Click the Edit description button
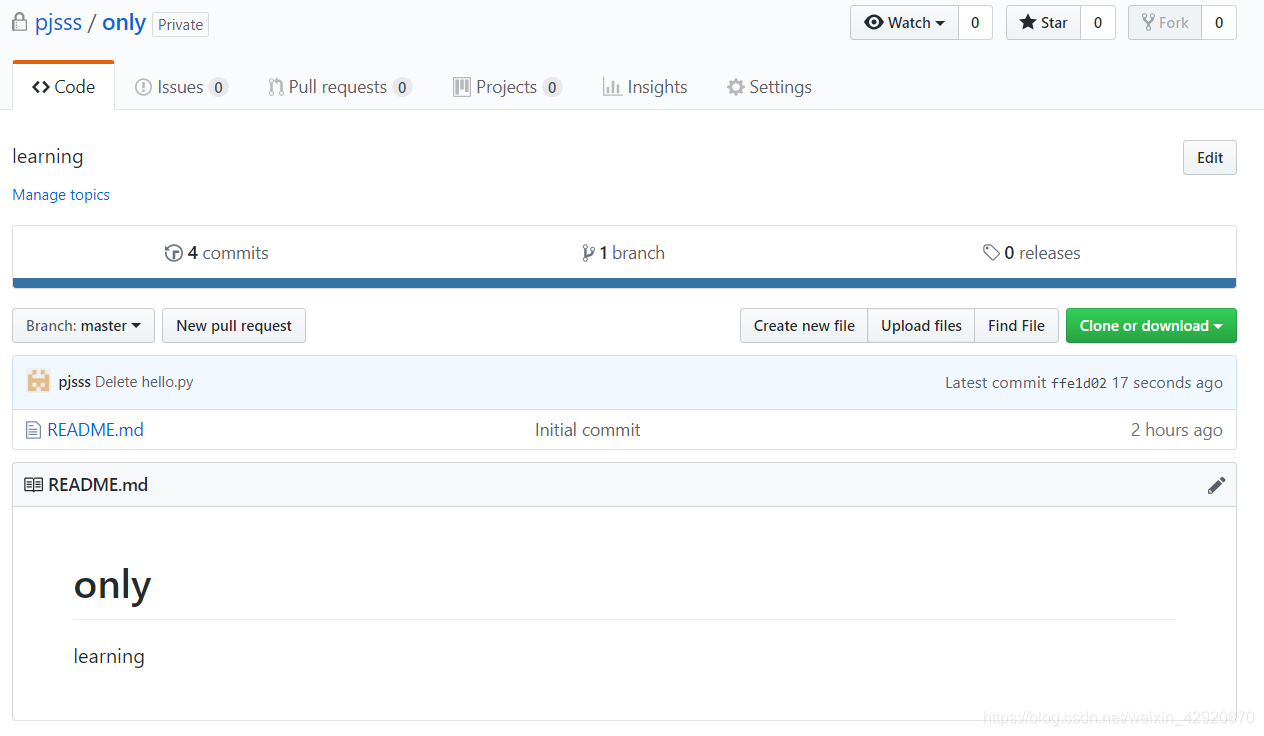The height and width of the screenshot is (736, 1264). pyautogui.click(x=1210, y=158)
